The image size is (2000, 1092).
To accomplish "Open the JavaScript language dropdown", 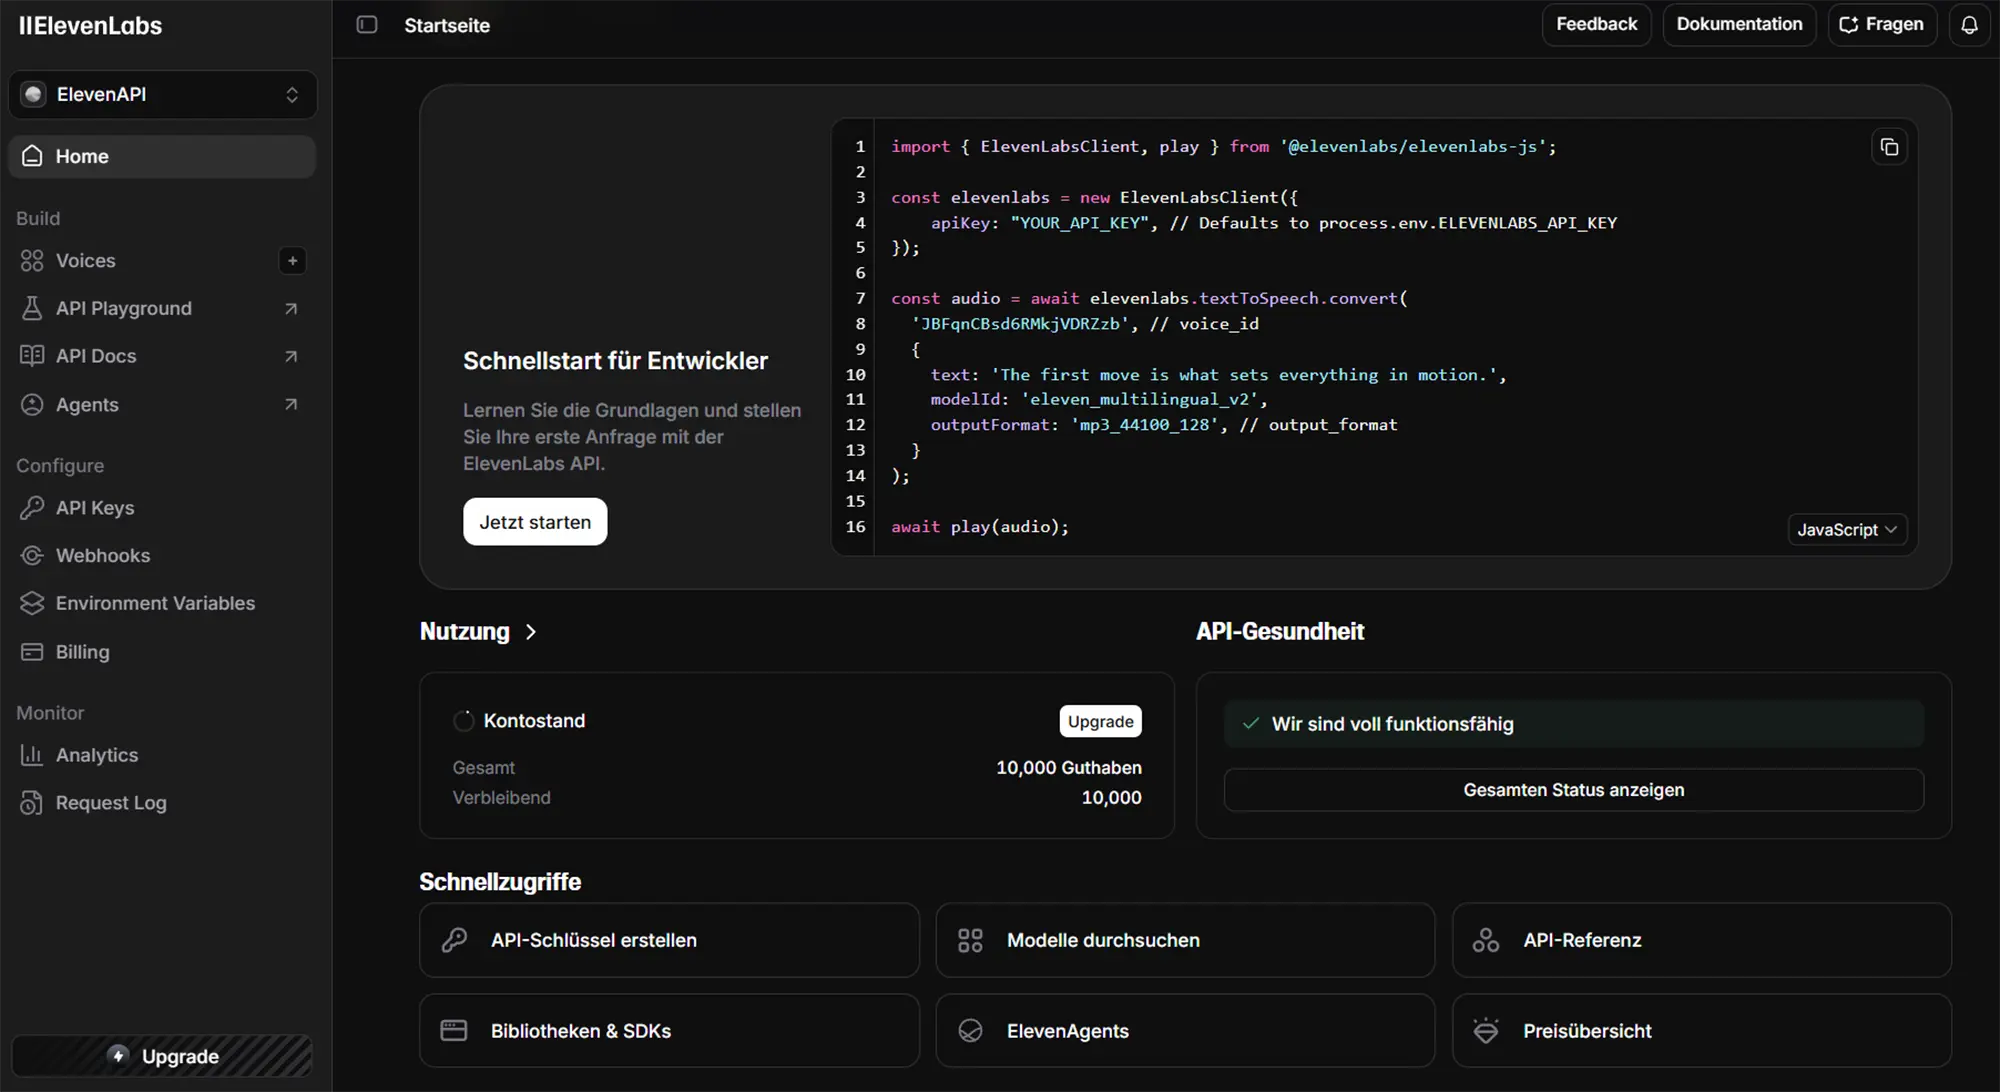I will 1846,530.
